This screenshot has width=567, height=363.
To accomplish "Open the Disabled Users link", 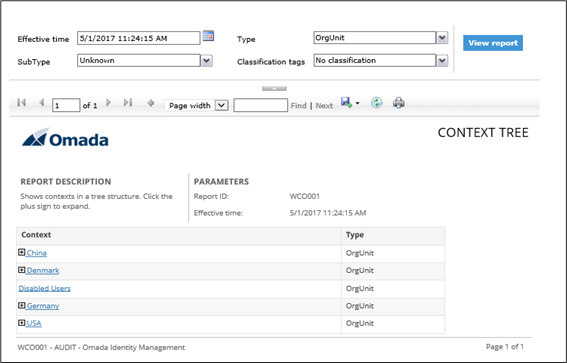I will tap(44, 288).
